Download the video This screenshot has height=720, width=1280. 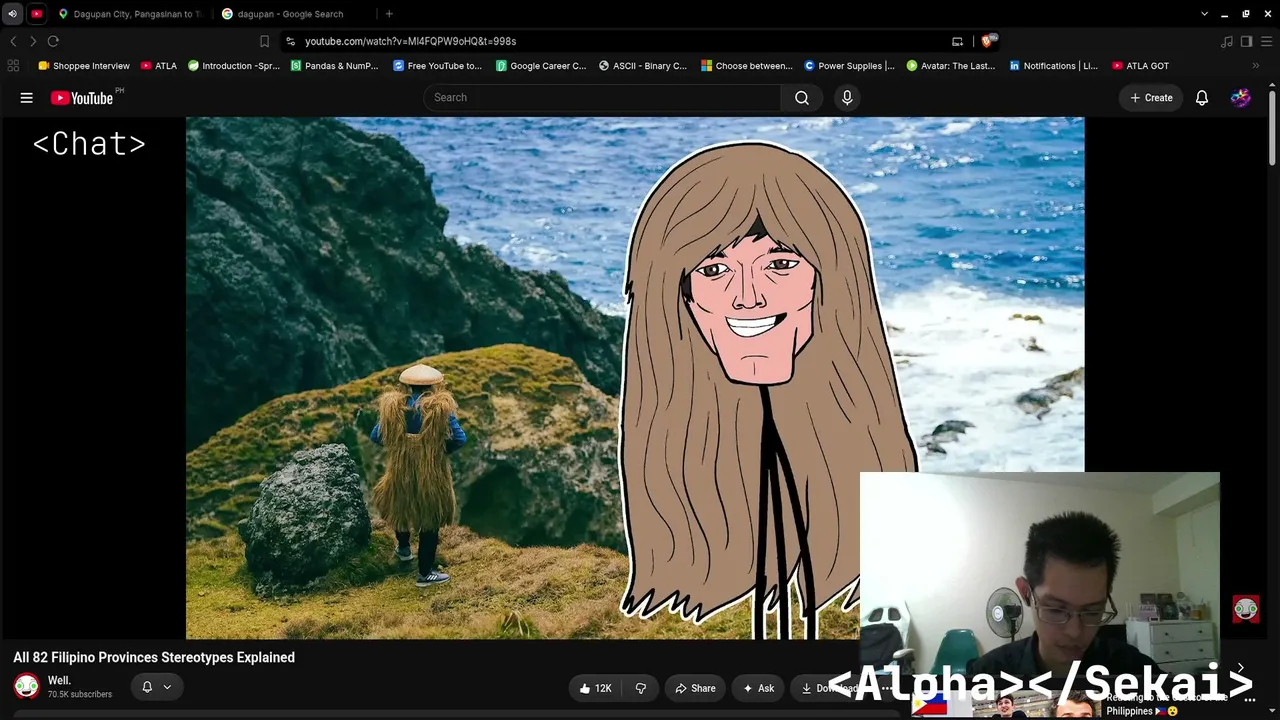tap(828, 688)
